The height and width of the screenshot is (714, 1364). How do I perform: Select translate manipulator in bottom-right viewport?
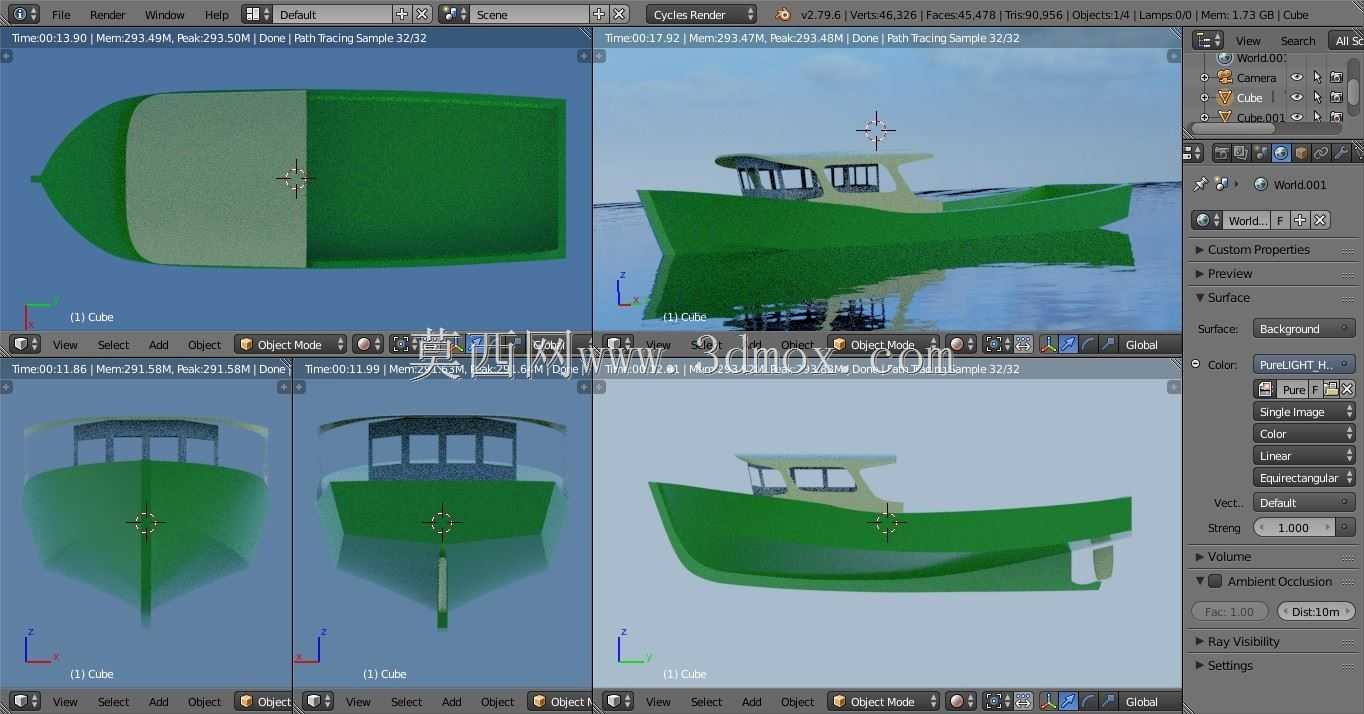point(1068,701)
